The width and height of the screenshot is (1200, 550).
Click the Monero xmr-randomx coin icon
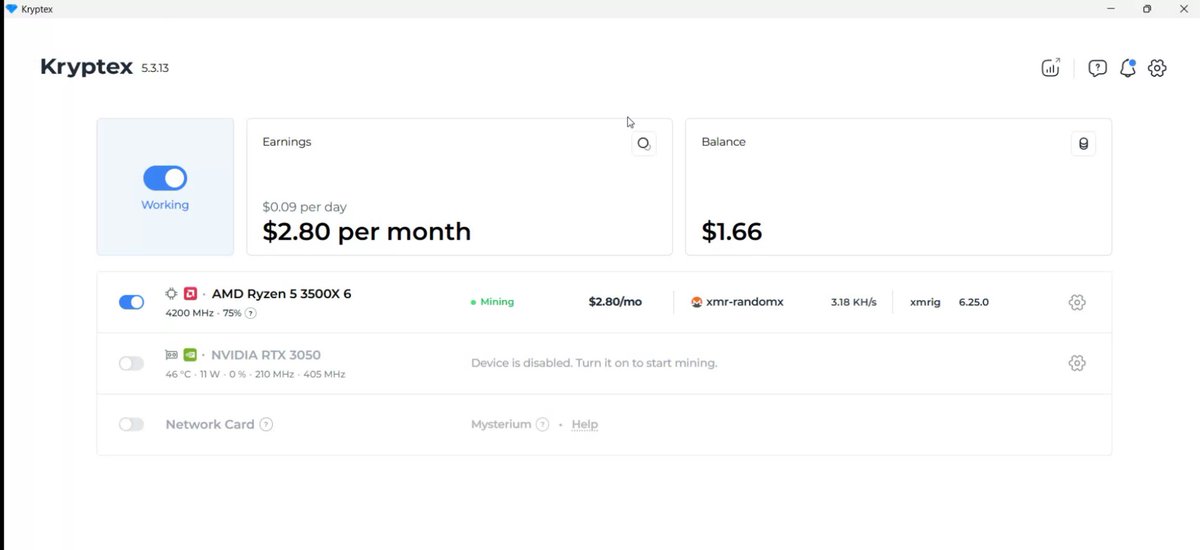[x=697, y=302]
